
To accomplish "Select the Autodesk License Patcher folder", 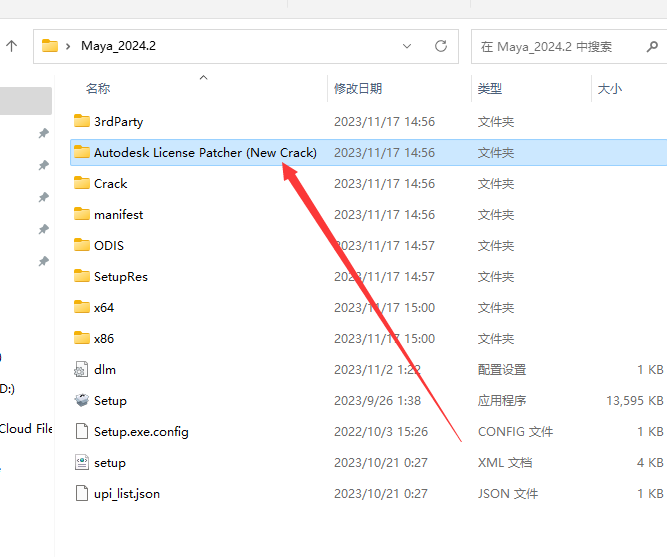I will tap(204, 153).
